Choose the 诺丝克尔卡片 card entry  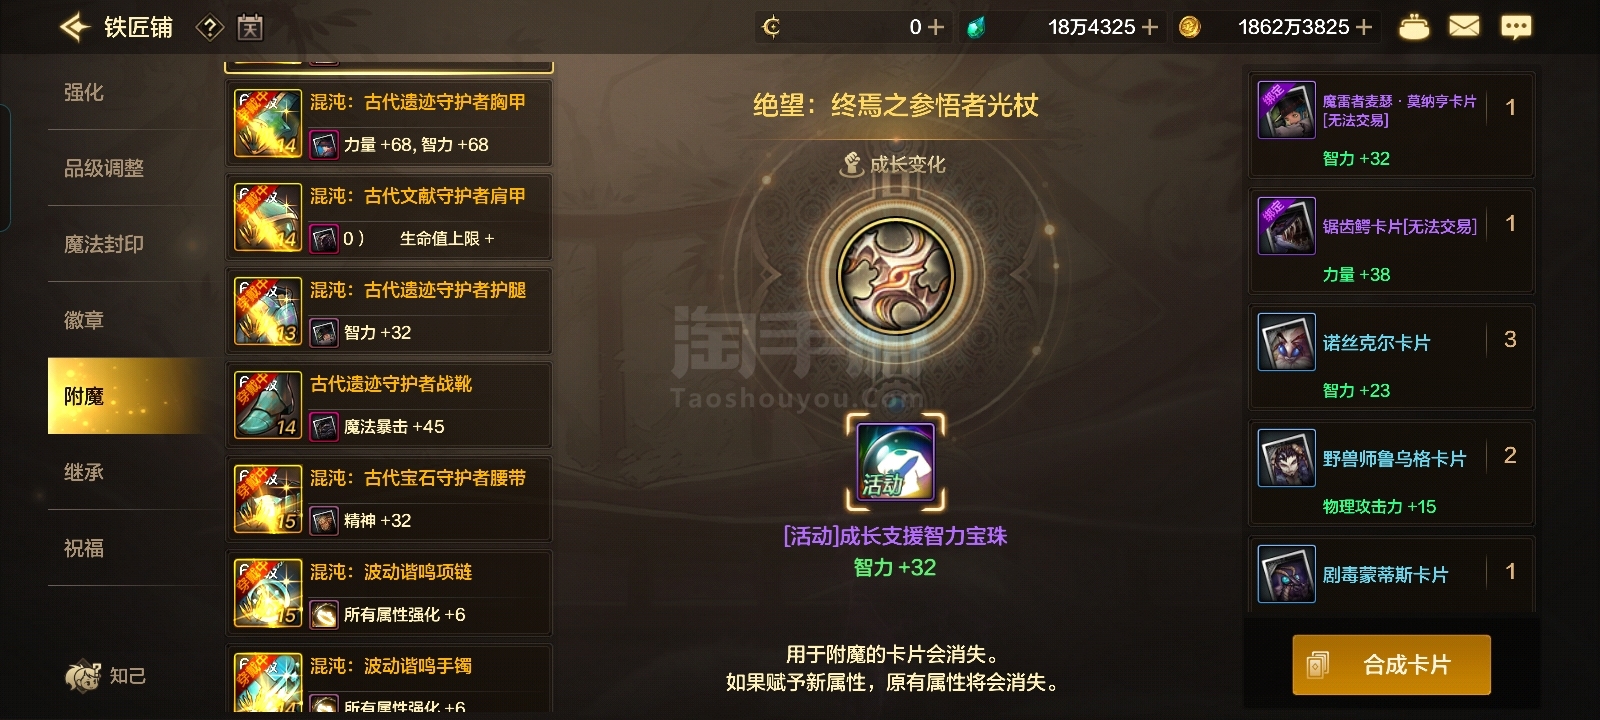[x=1391, y=357]
